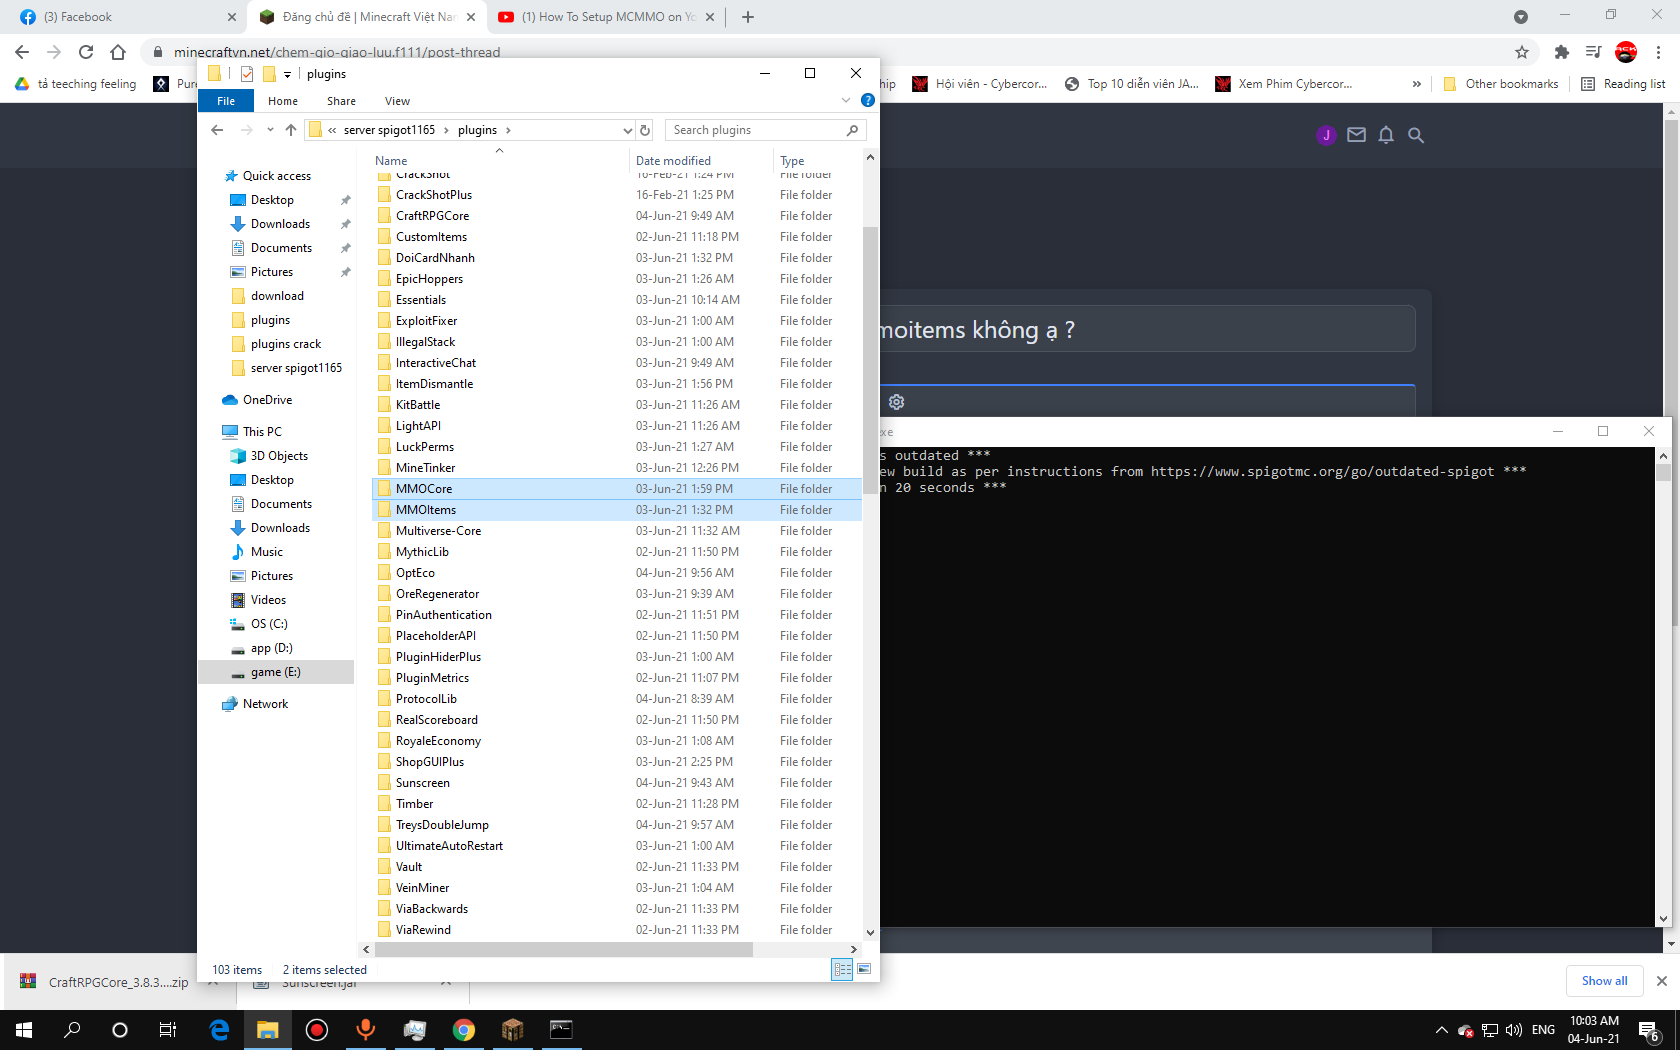The image size is (1680, 1050).
Task: Open forum inbox envelope icon
Action: tap(1356, 135)
